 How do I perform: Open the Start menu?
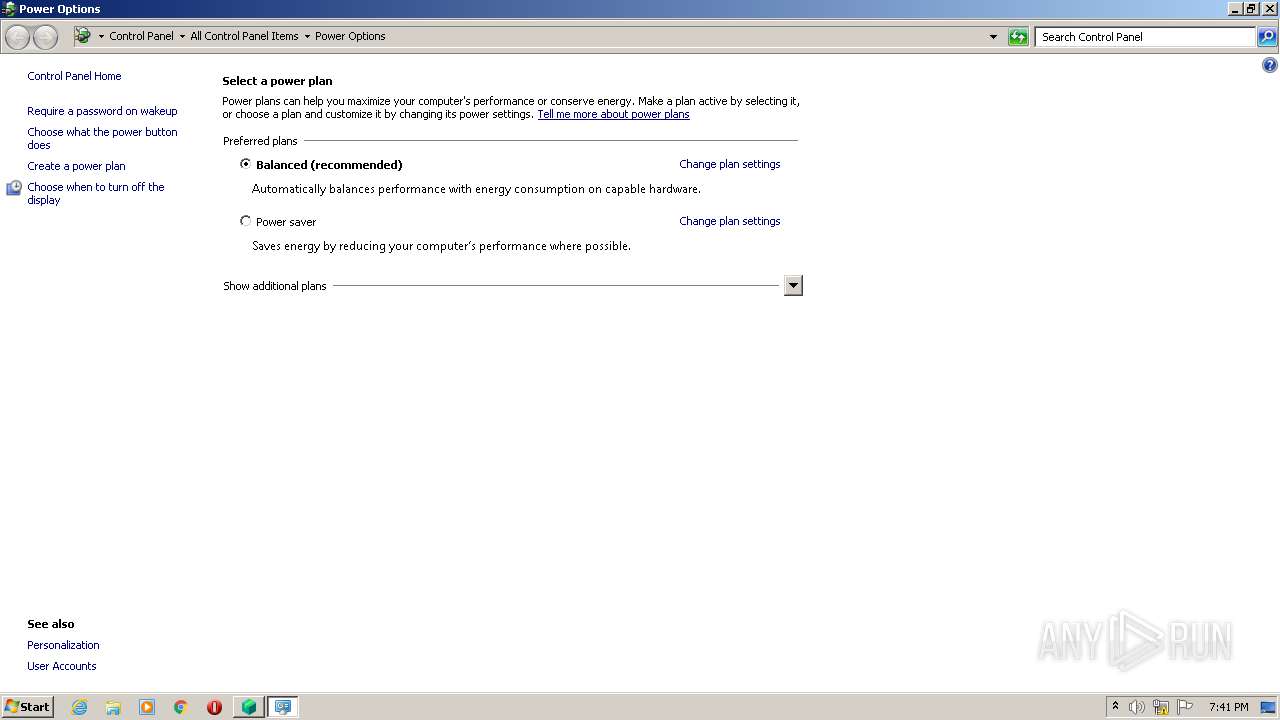click(x=27, y=707)
